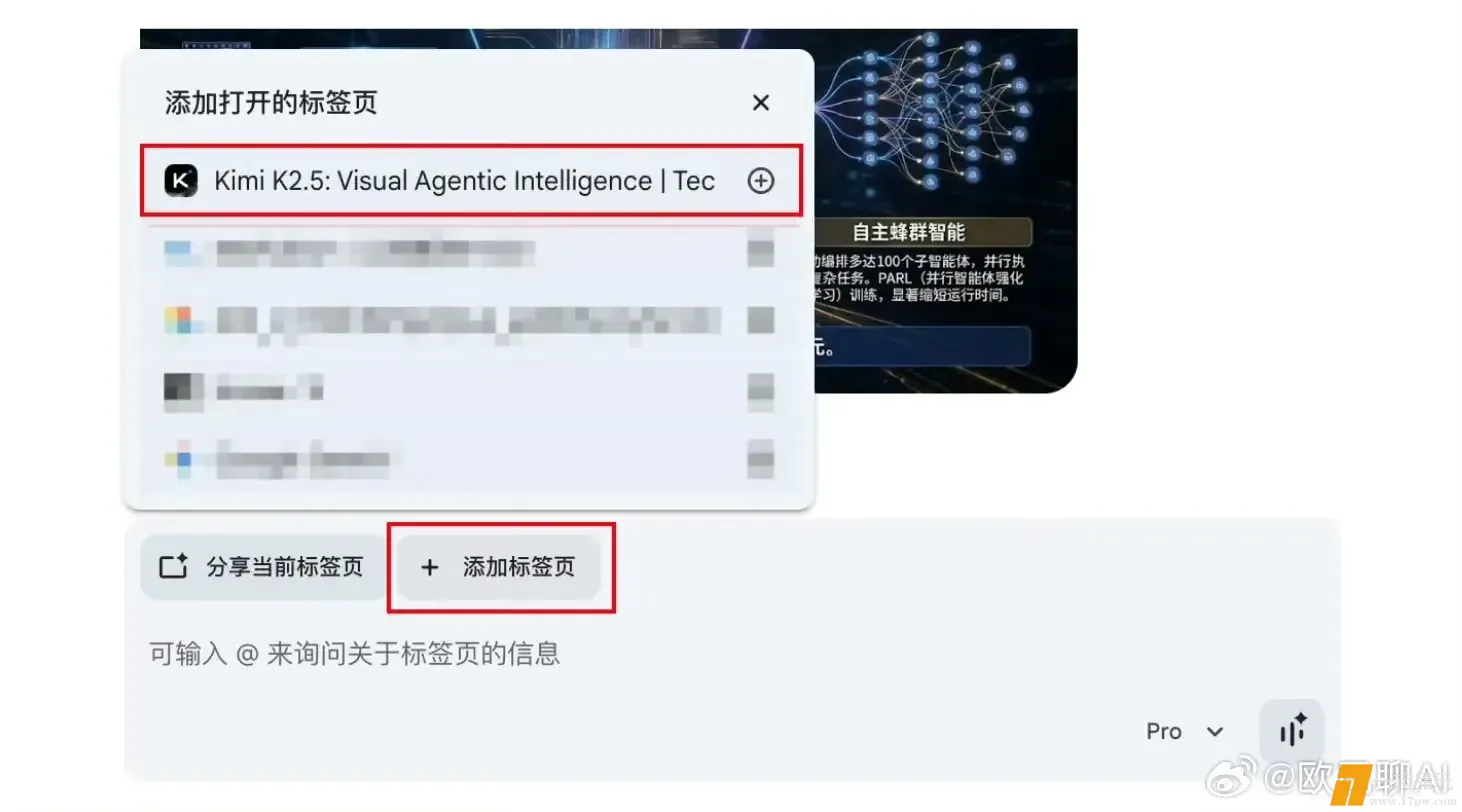Activate the voice waveform sparkle icon

click(x=1292, y=732)
